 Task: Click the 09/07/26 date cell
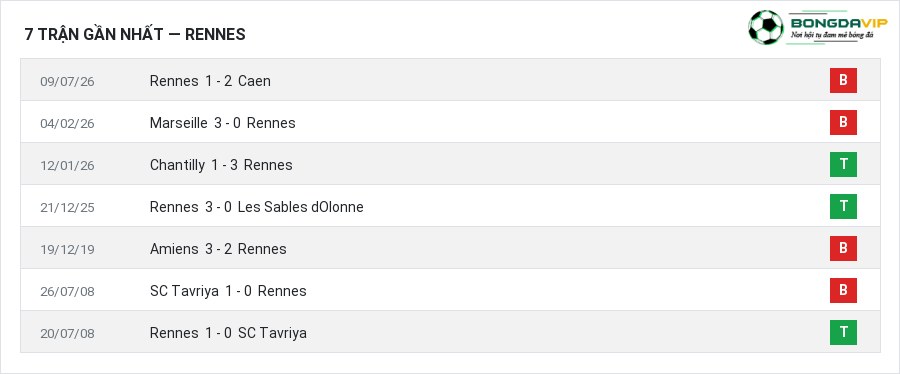(x=67, y=81)
